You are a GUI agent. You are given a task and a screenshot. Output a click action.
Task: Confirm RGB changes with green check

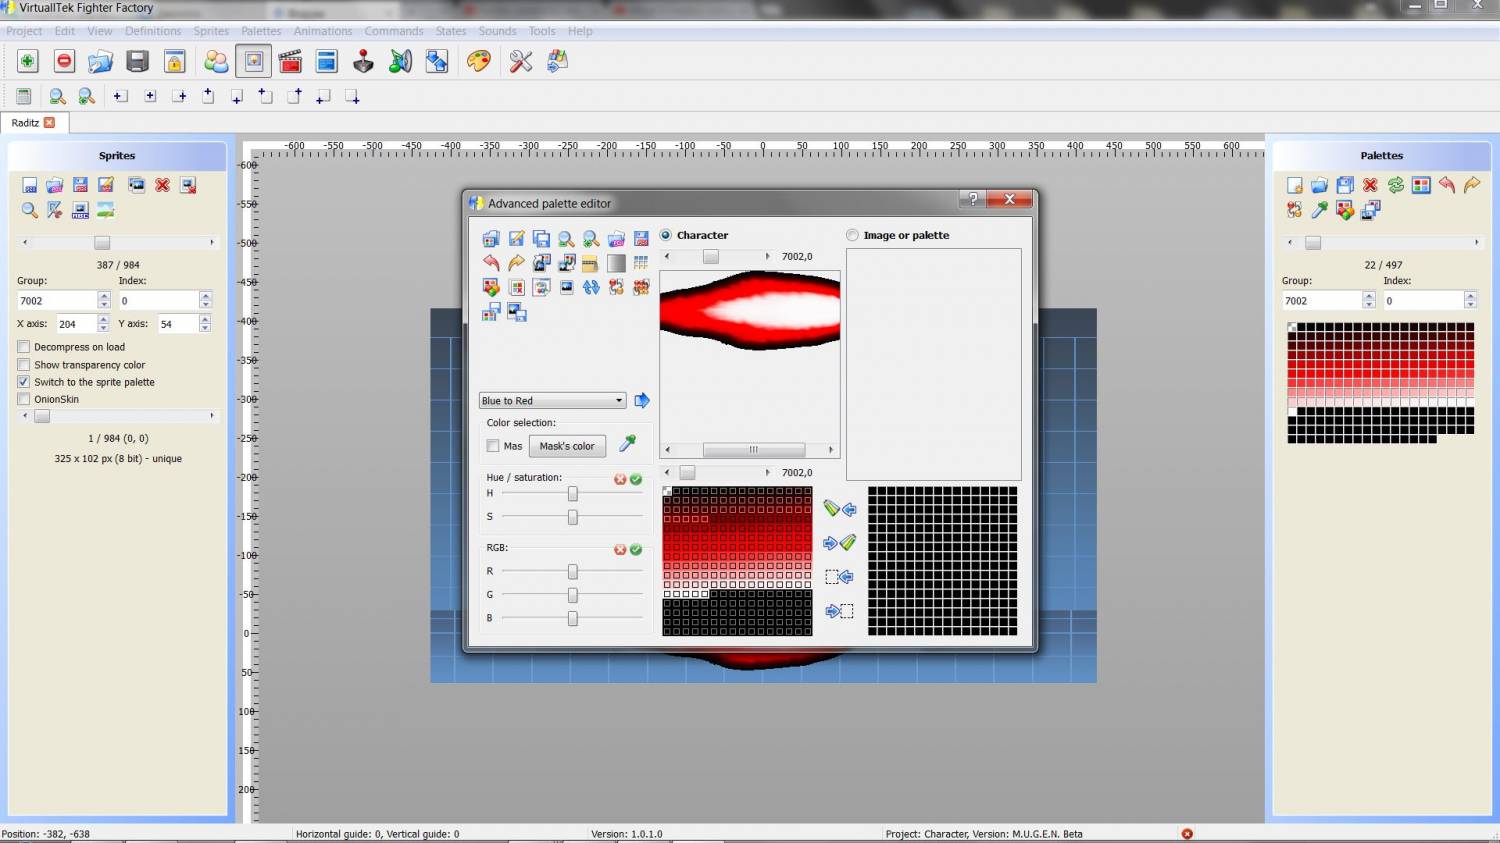pyautogui.click(x=636, y=550)
